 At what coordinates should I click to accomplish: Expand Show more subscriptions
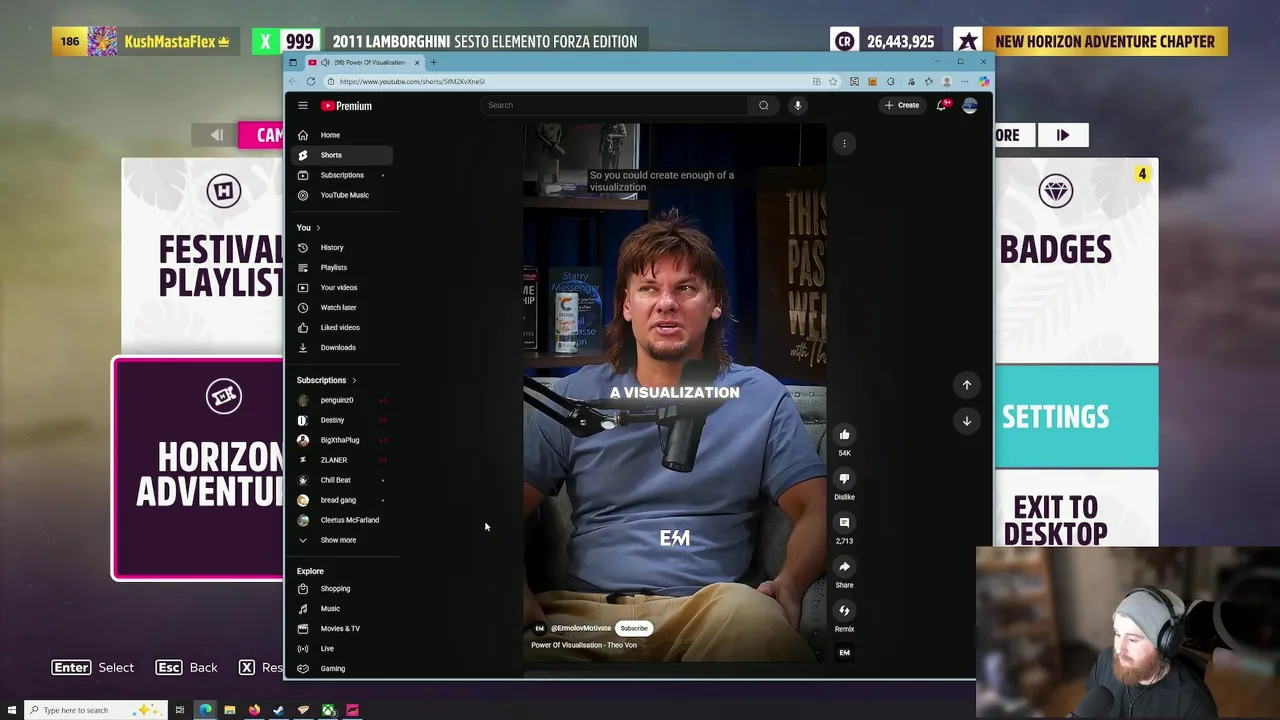[342, 540]
